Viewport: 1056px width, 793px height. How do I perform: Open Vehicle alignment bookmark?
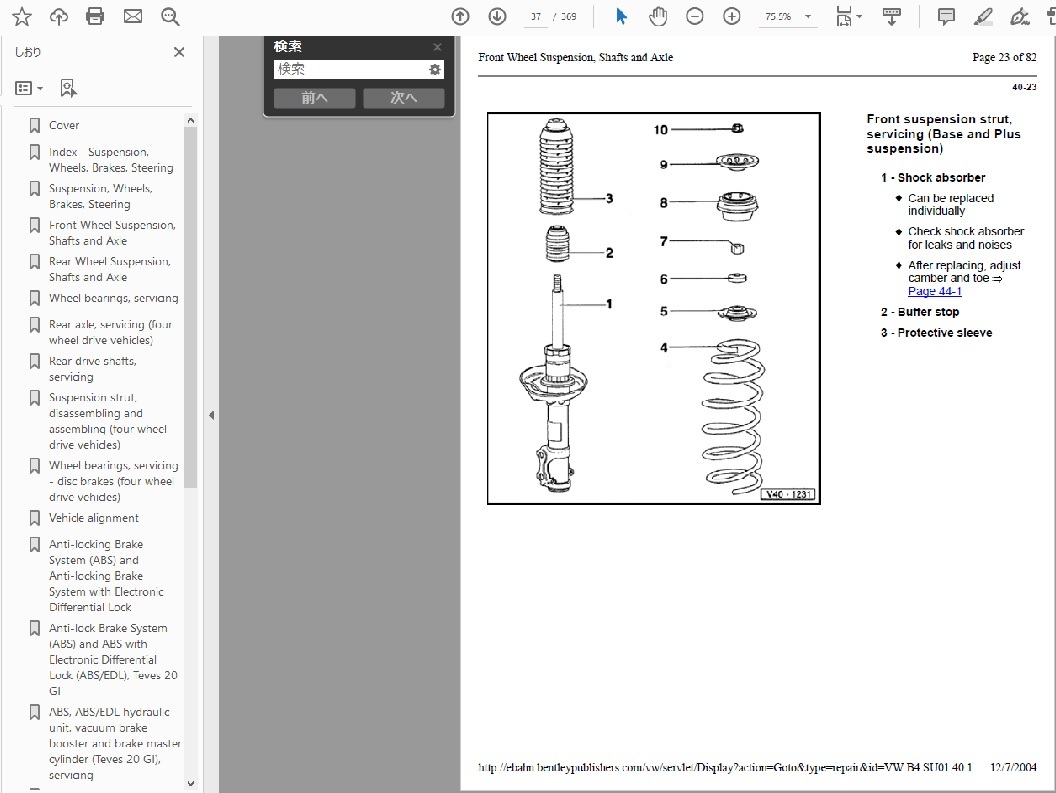click(94, 518)
